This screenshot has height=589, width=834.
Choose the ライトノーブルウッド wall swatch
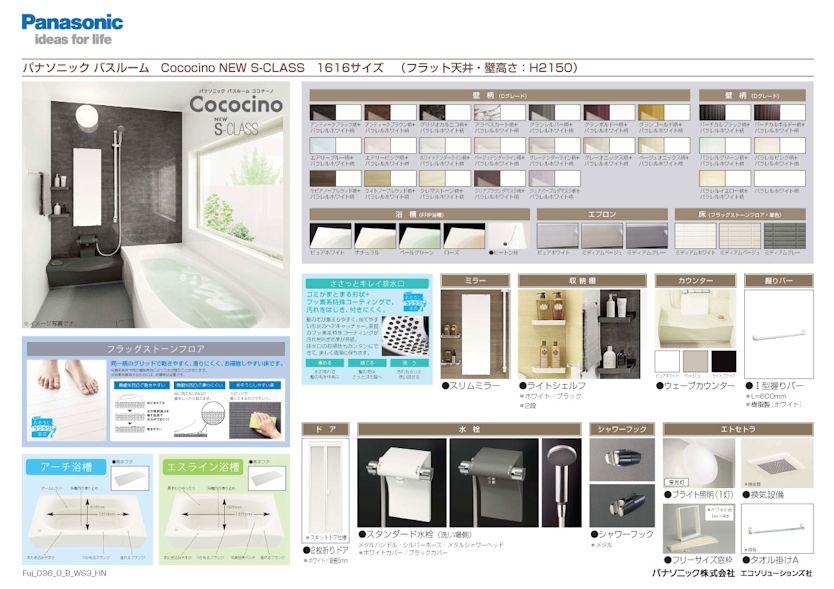390,178
